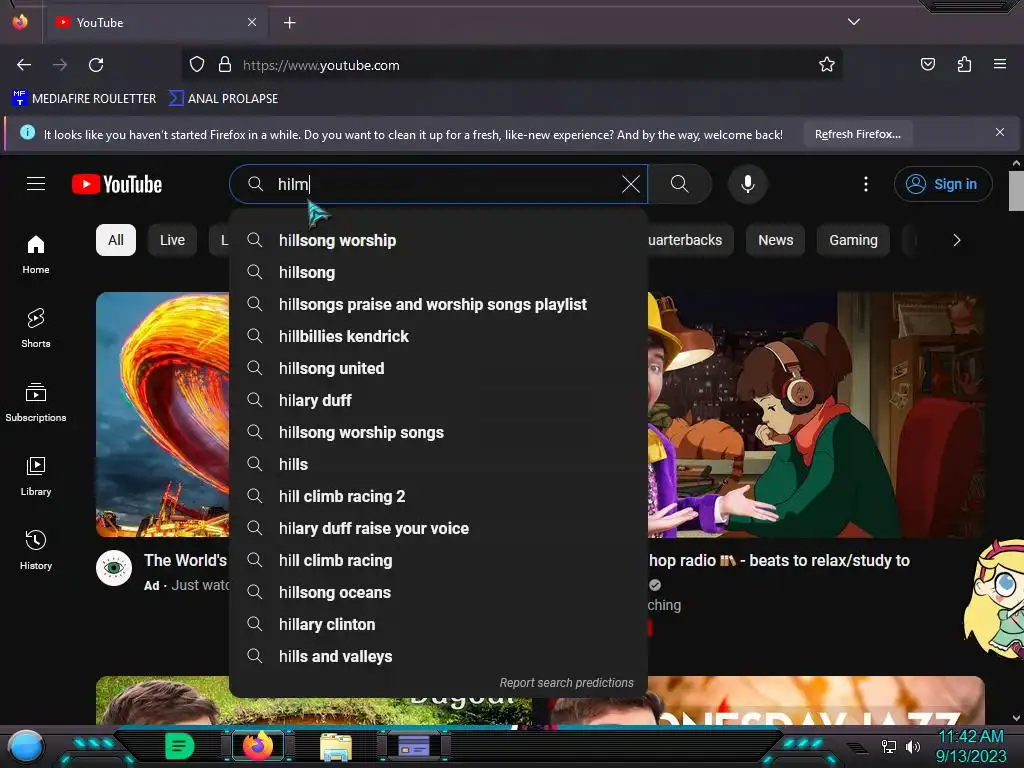This screenshot has width=1024, height=768.
Task: Open volume control in system tray
Action: [x=912, y=746]
